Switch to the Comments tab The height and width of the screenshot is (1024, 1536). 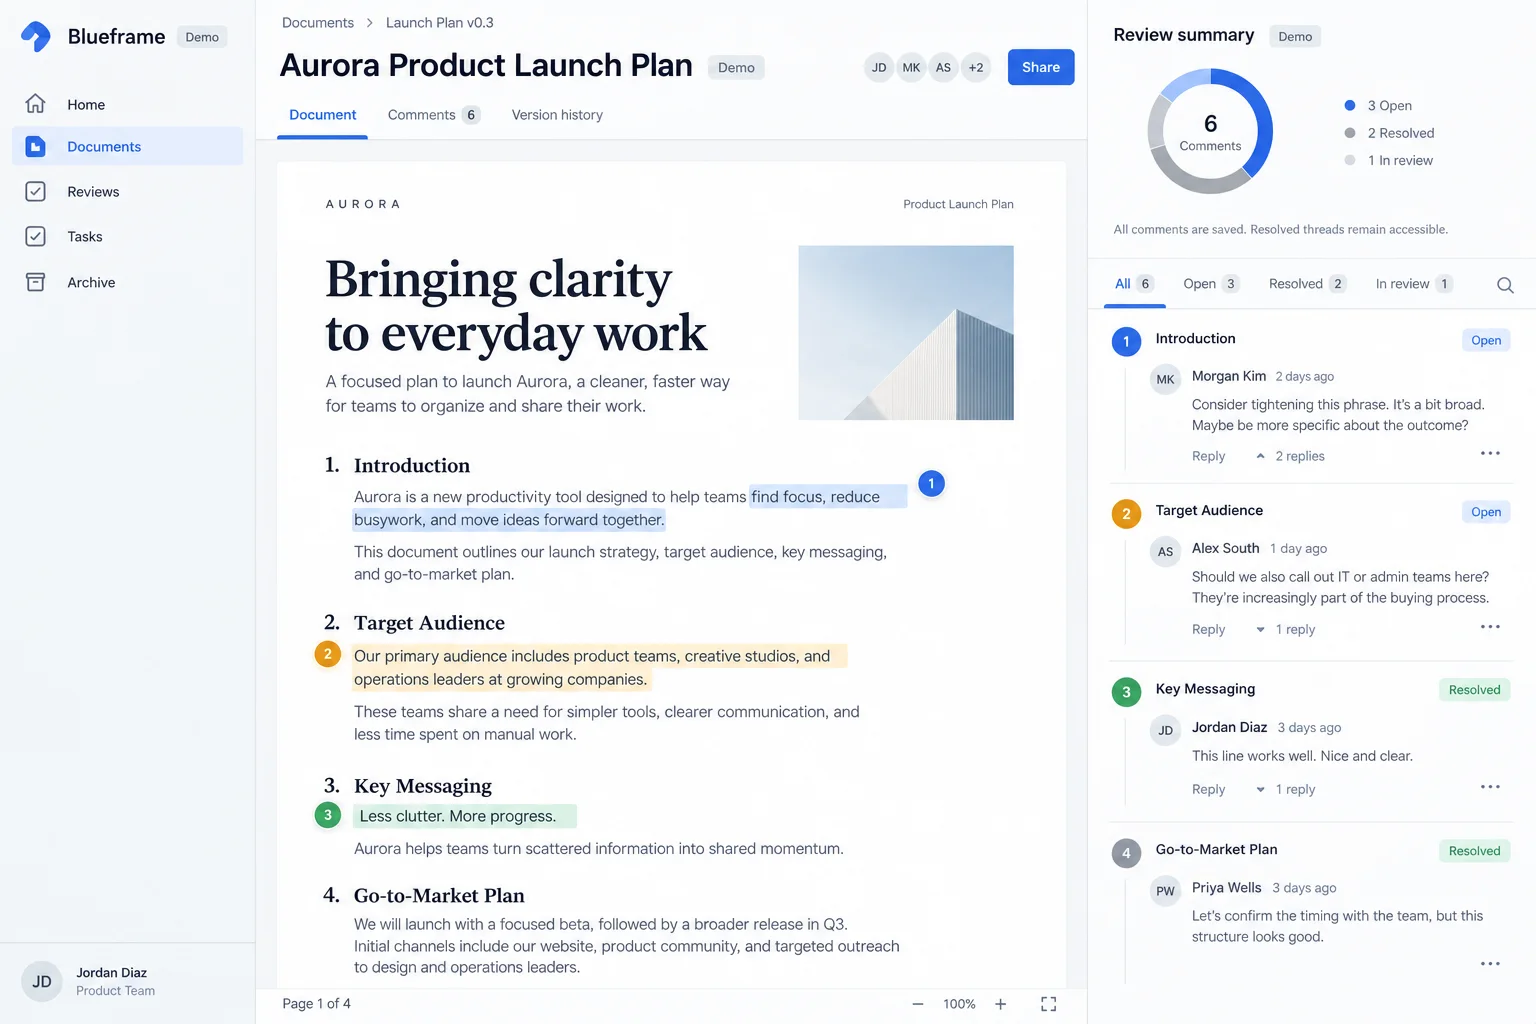click(x=433, y=115)
